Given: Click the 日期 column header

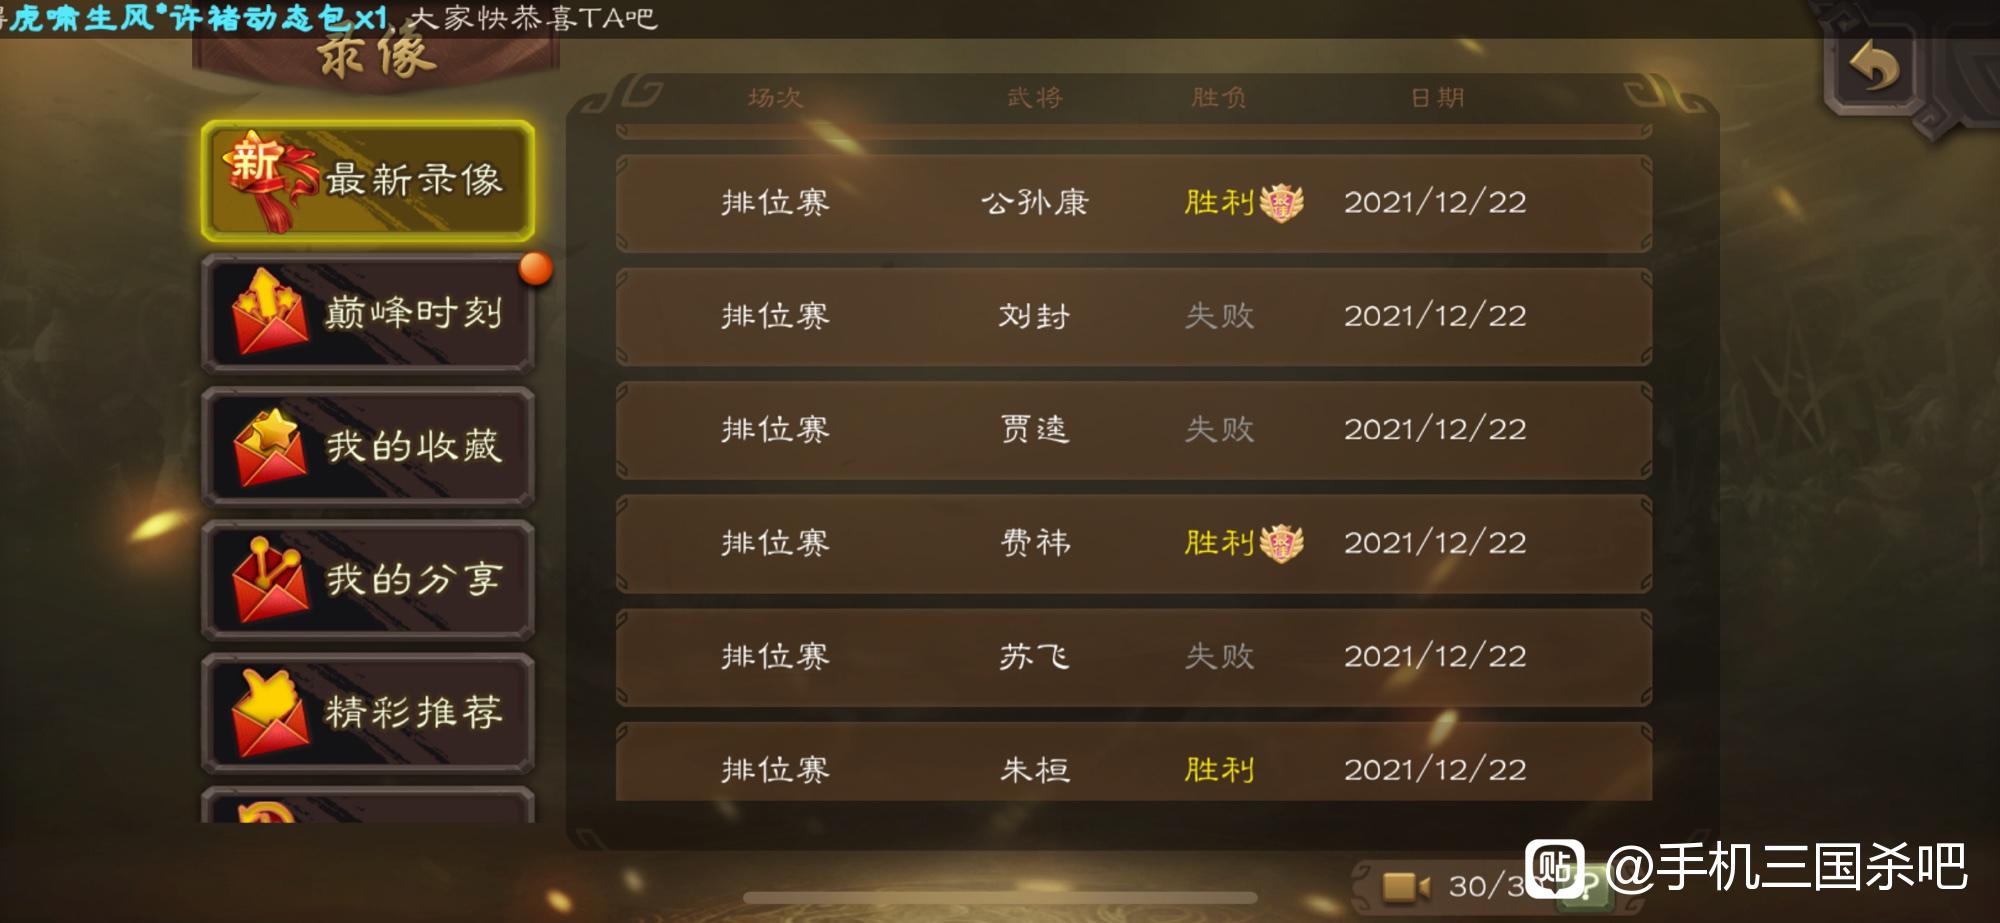Looking at the screenshot, I should pos(1437,98).
